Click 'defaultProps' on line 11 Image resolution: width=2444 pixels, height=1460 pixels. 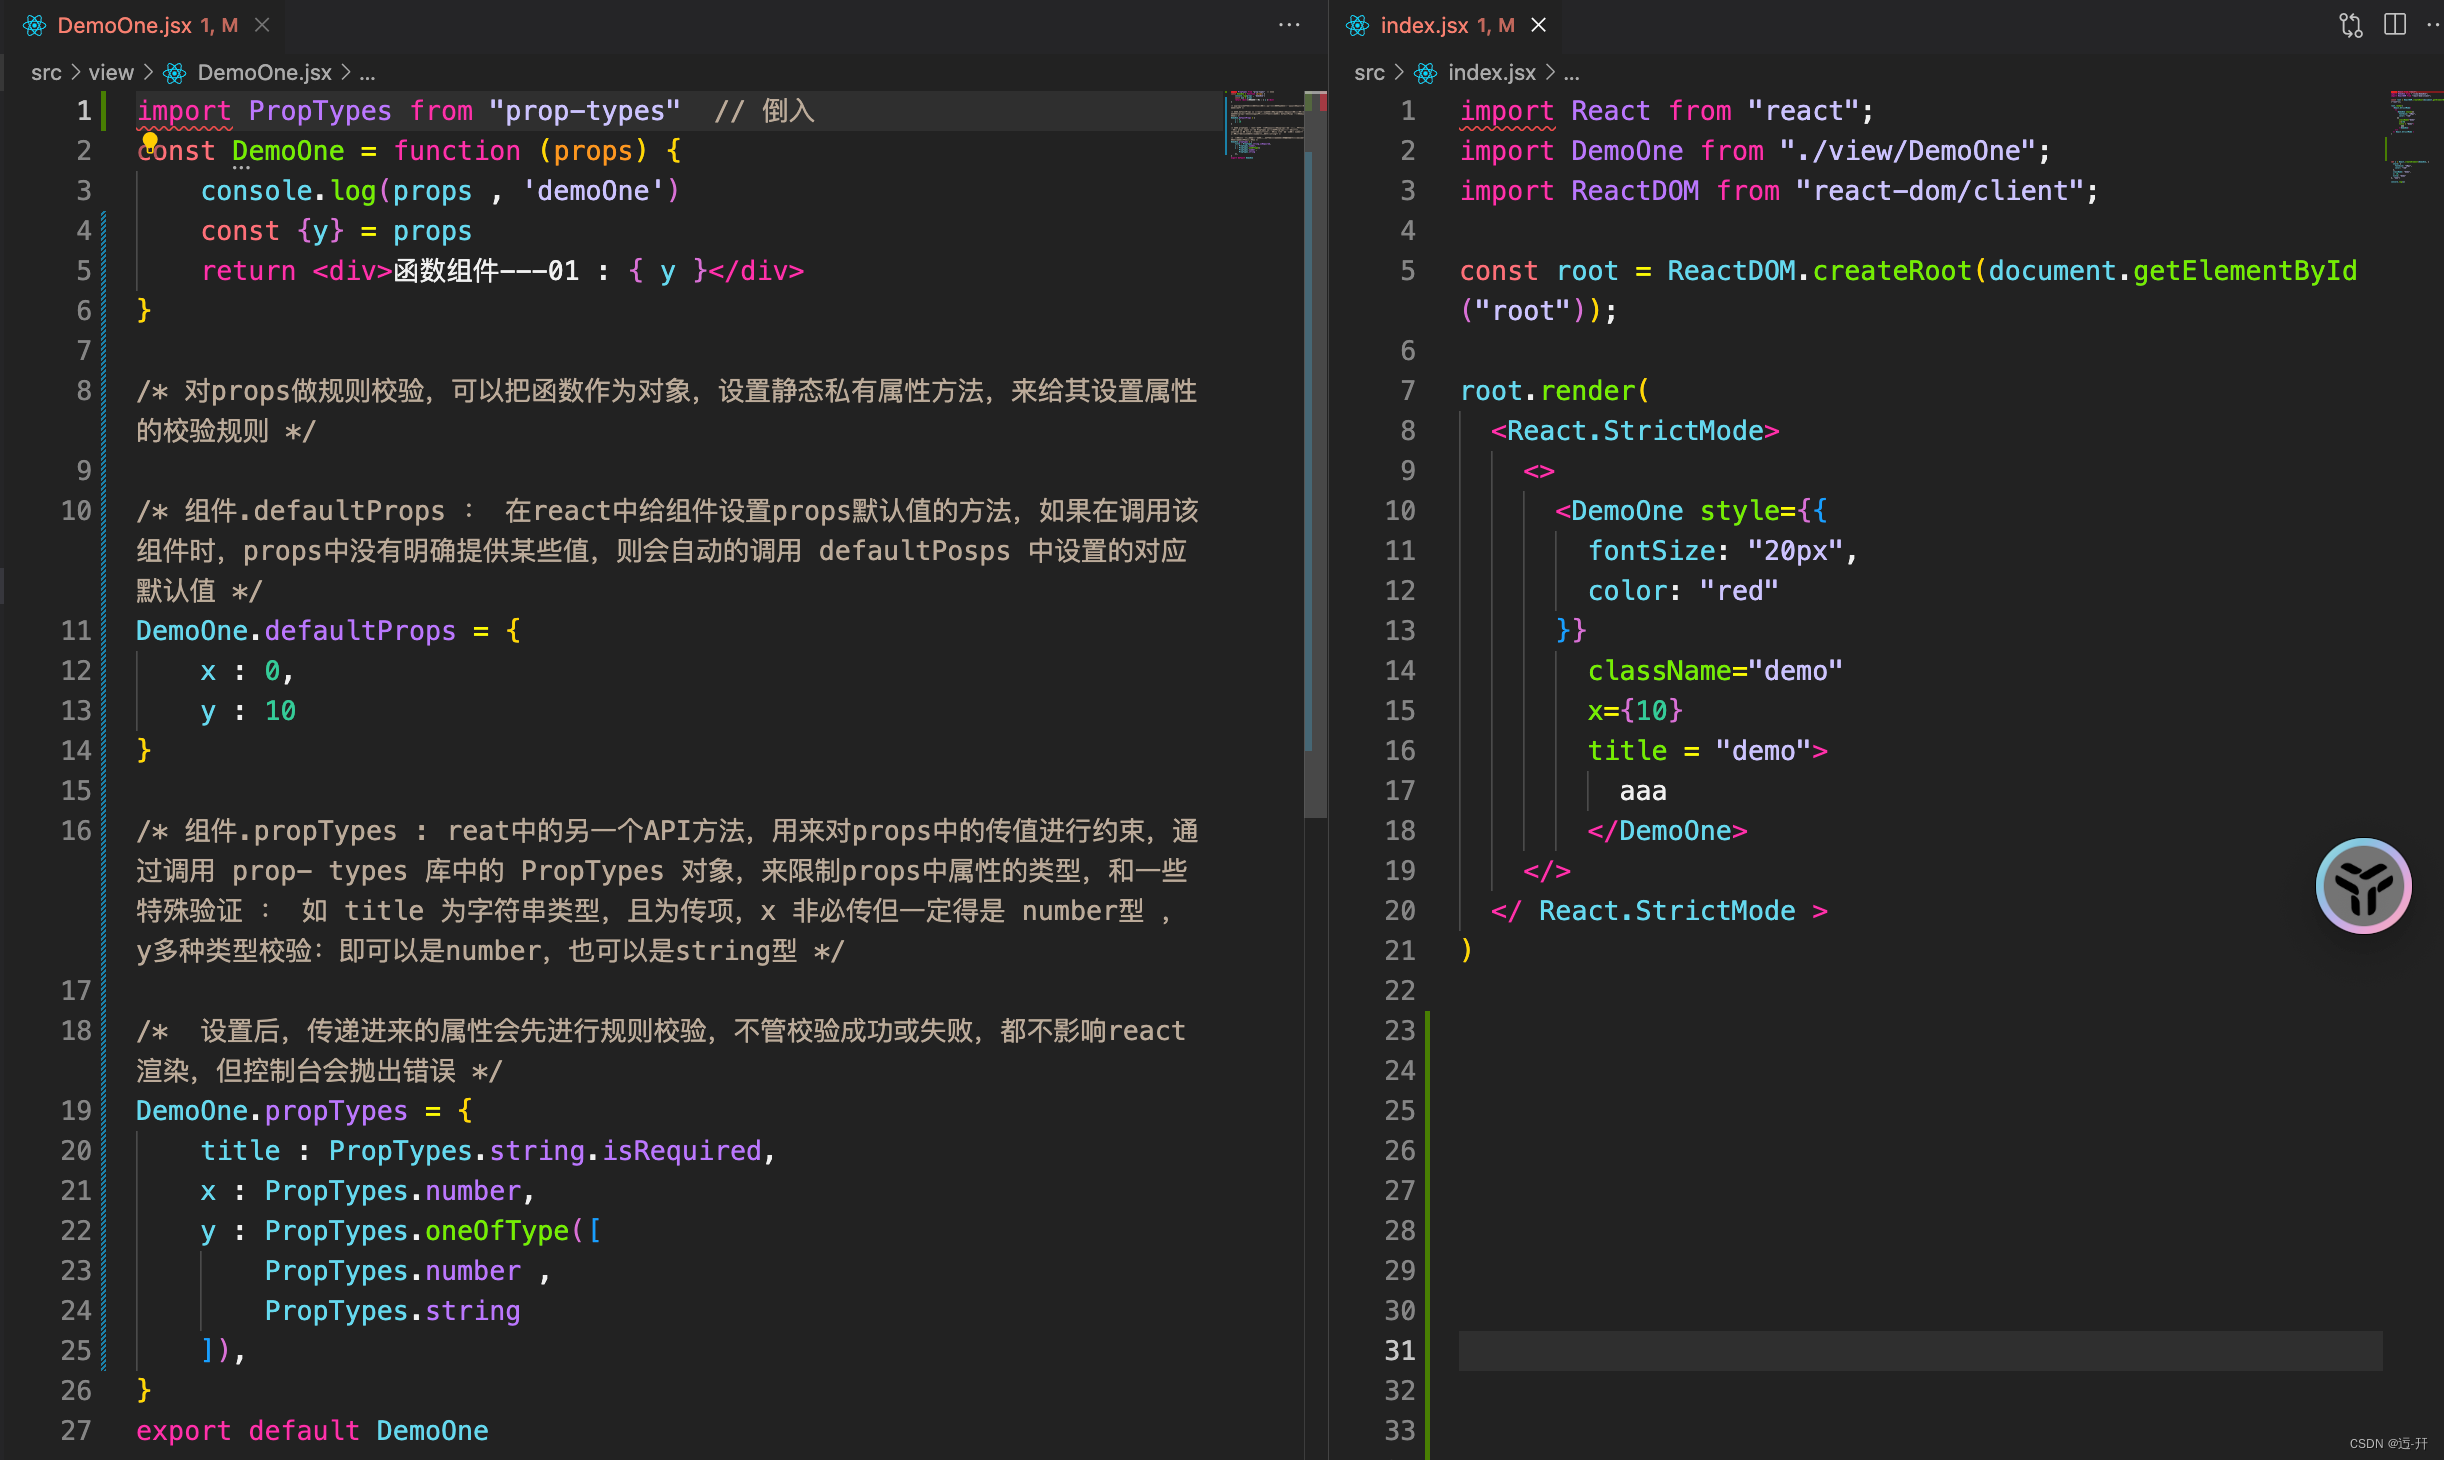(360, 631)
